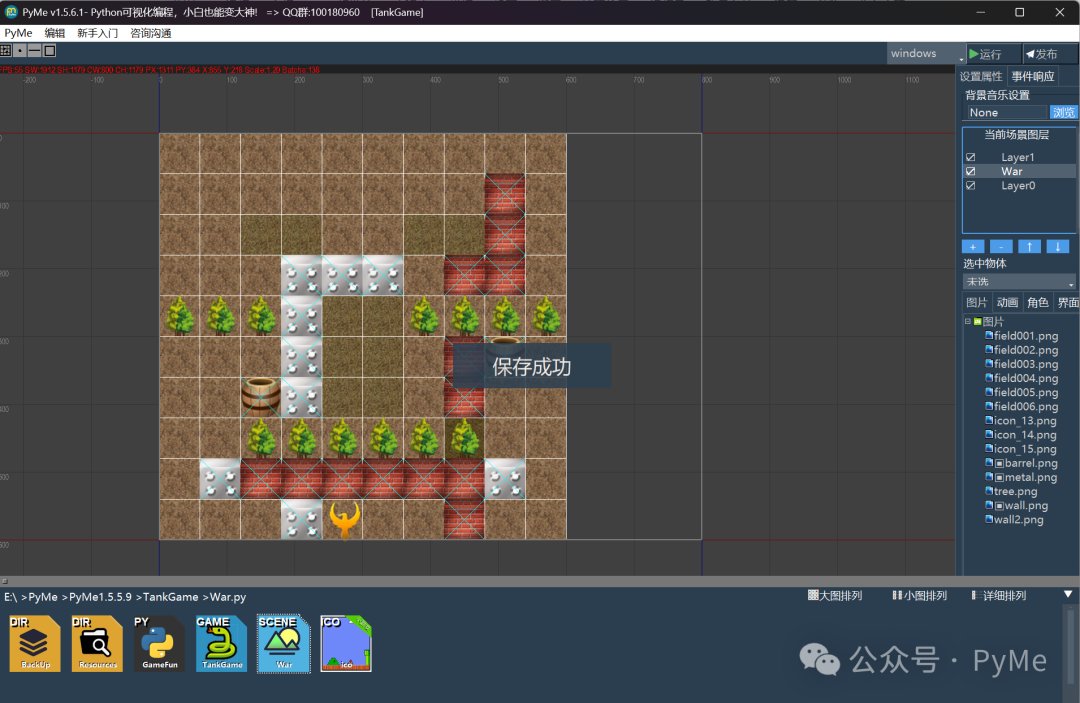
Task: Select the grid drawing tool icon
Action: (x=6, y=50)
